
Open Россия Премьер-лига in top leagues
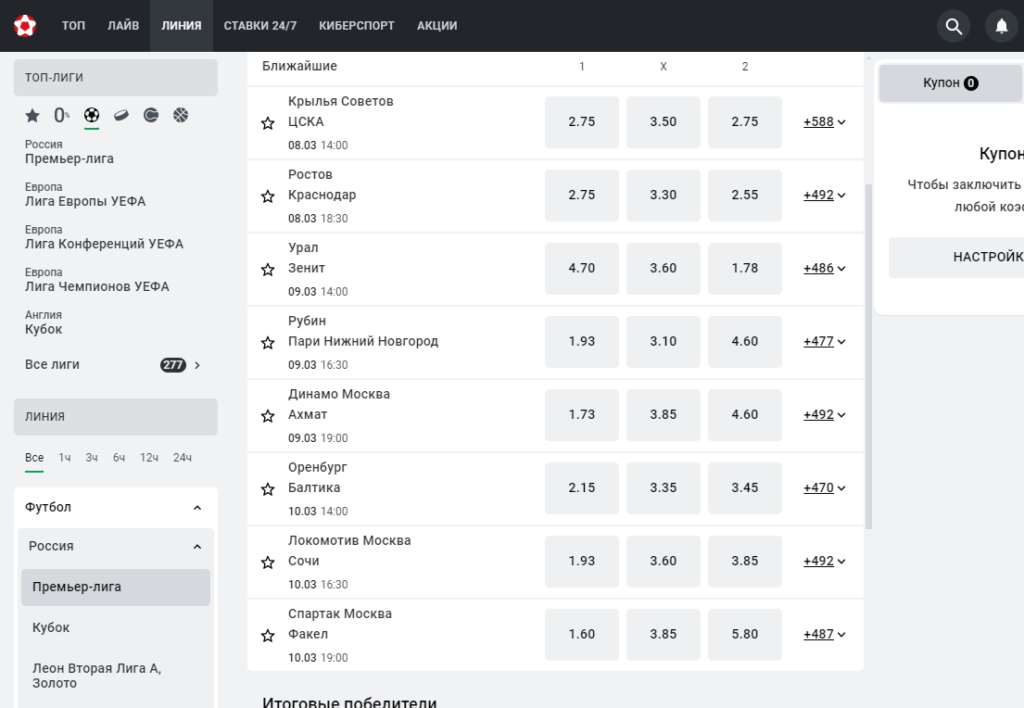(69, 152)
